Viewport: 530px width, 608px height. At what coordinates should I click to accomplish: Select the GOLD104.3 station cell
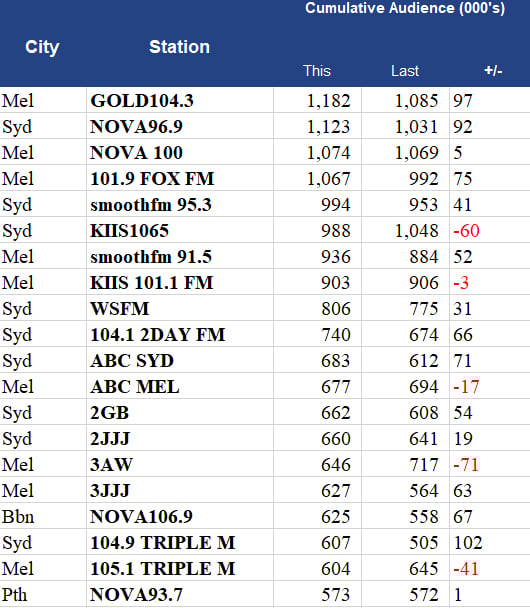coord(180,101)
